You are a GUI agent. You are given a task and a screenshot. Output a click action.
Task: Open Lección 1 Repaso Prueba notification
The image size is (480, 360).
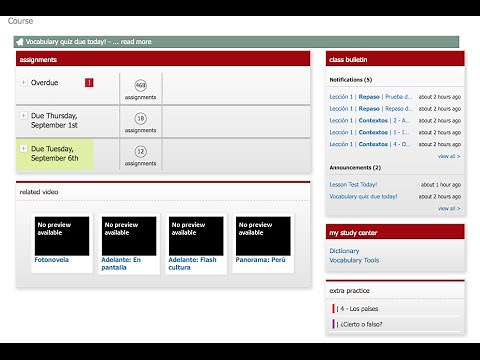click(x=371, y=97)
